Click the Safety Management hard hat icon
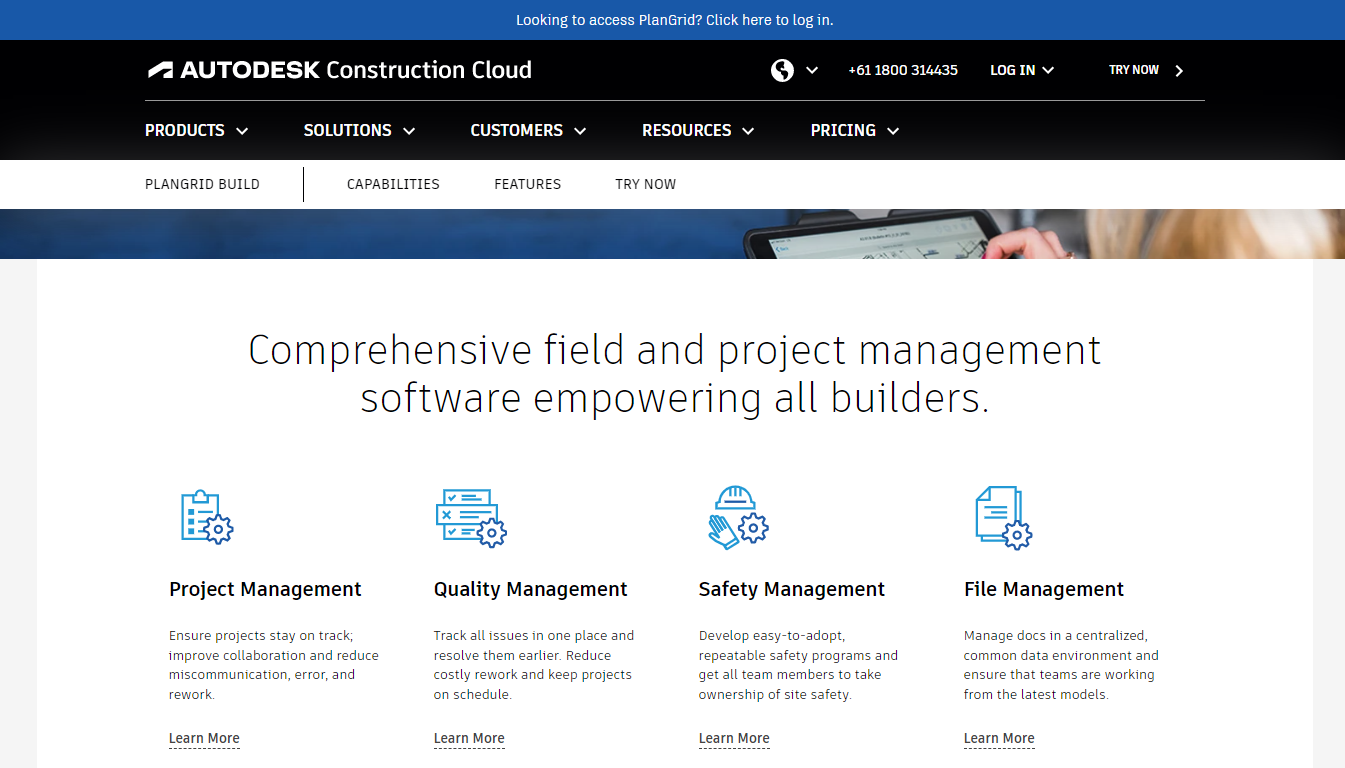This screenshot has height=768, width=1345. [x=738, y=517]
